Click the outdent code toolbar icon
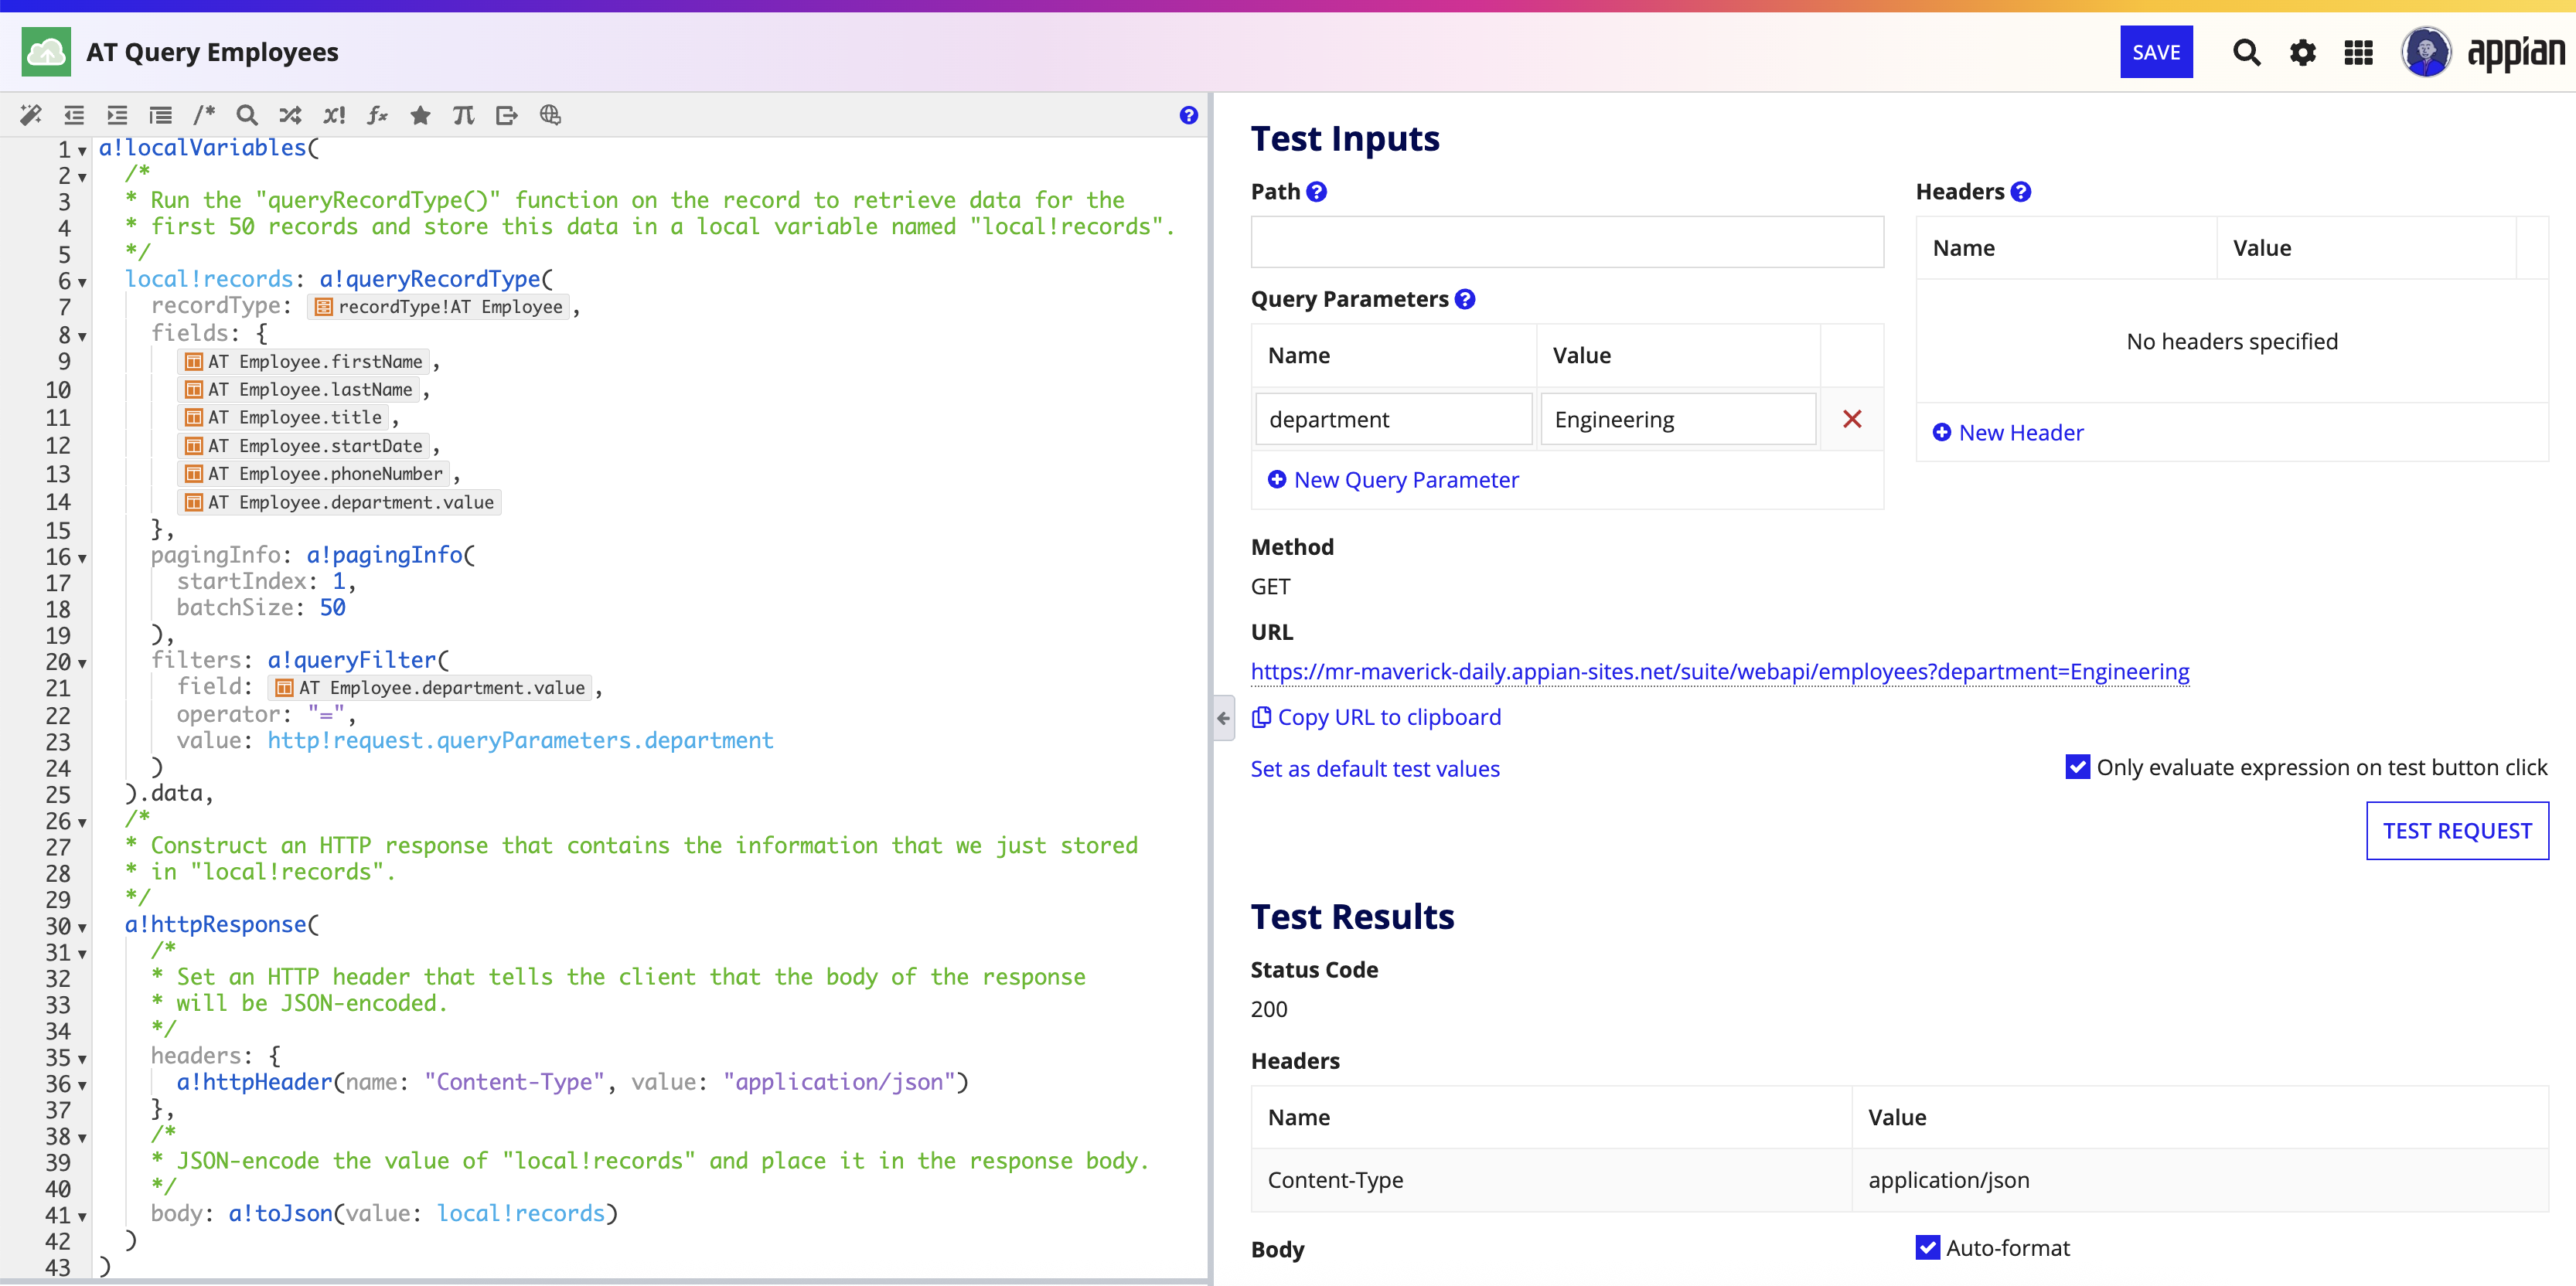The width and height of the screenshot is (2576, 1286). pos(74,115)
